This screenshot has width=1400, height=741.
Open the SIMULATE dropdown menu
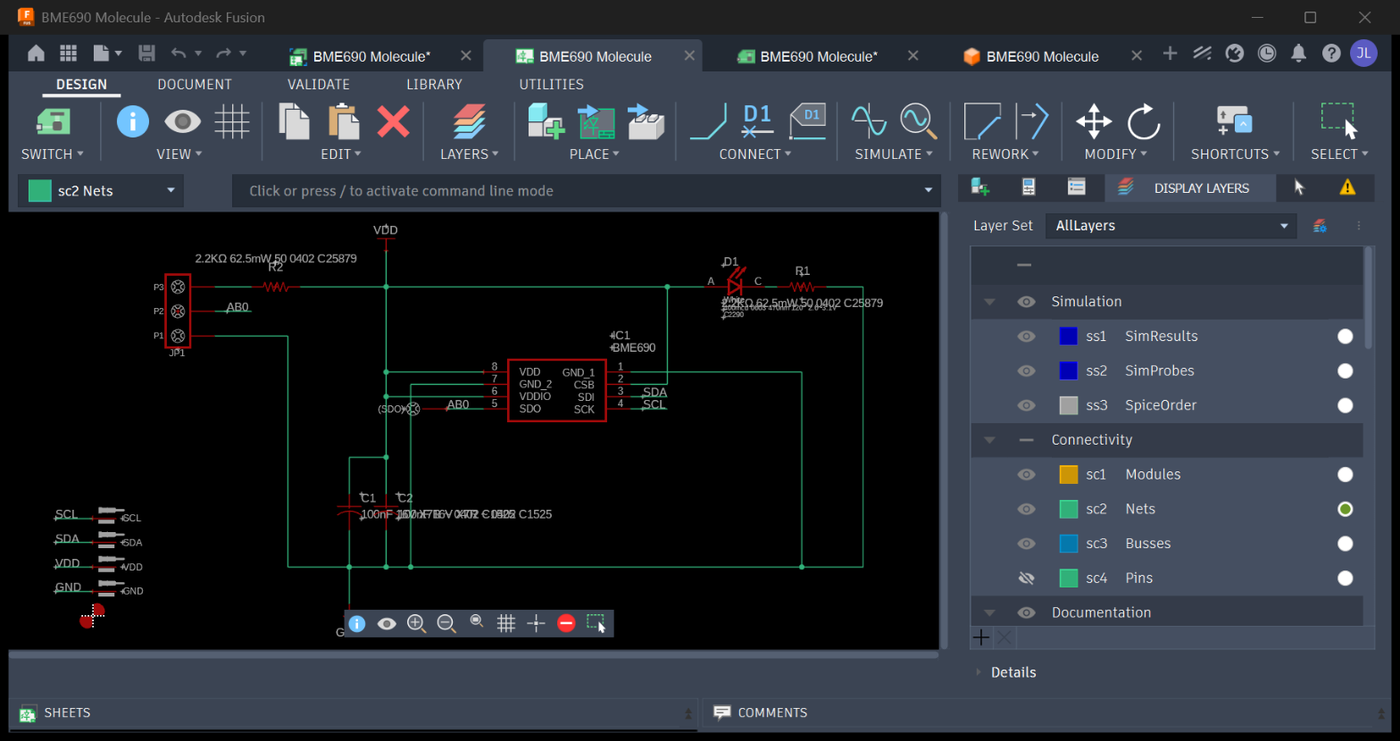[894, 154]
